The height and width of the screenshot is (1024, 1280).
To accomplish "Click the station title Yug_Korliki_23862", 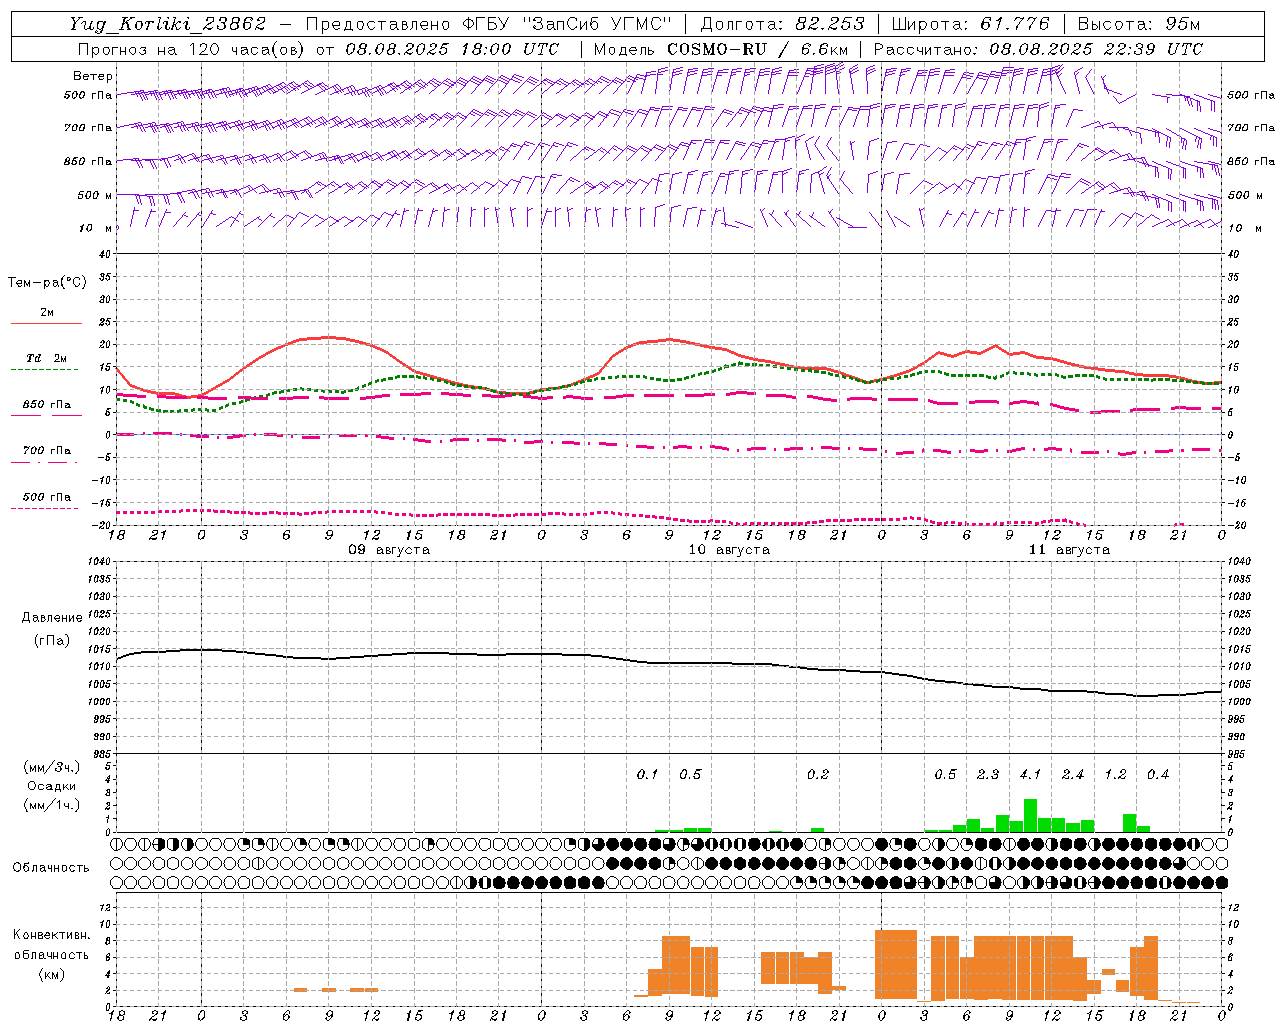I will point(168,24).
